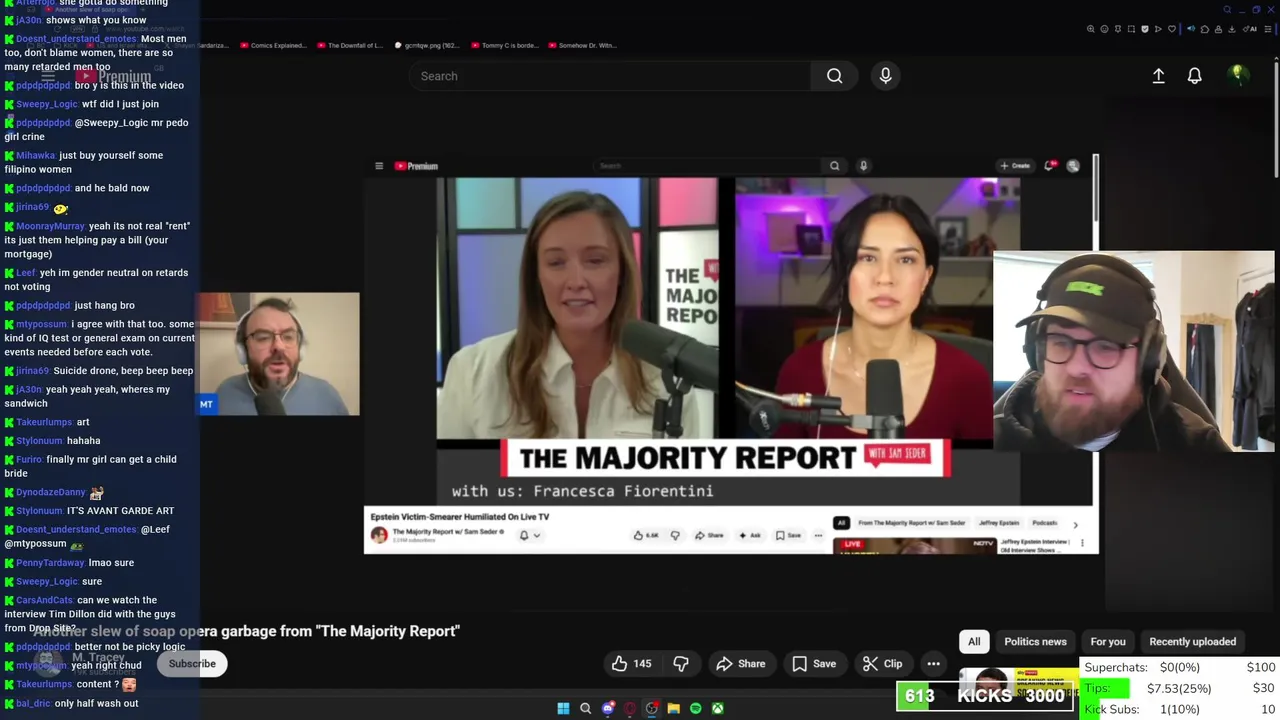Image resolution: width=1280 pixels, height=720 pixels.
Task: Expand inner video's subscription bell dropdown
Action: click(530, 535)
